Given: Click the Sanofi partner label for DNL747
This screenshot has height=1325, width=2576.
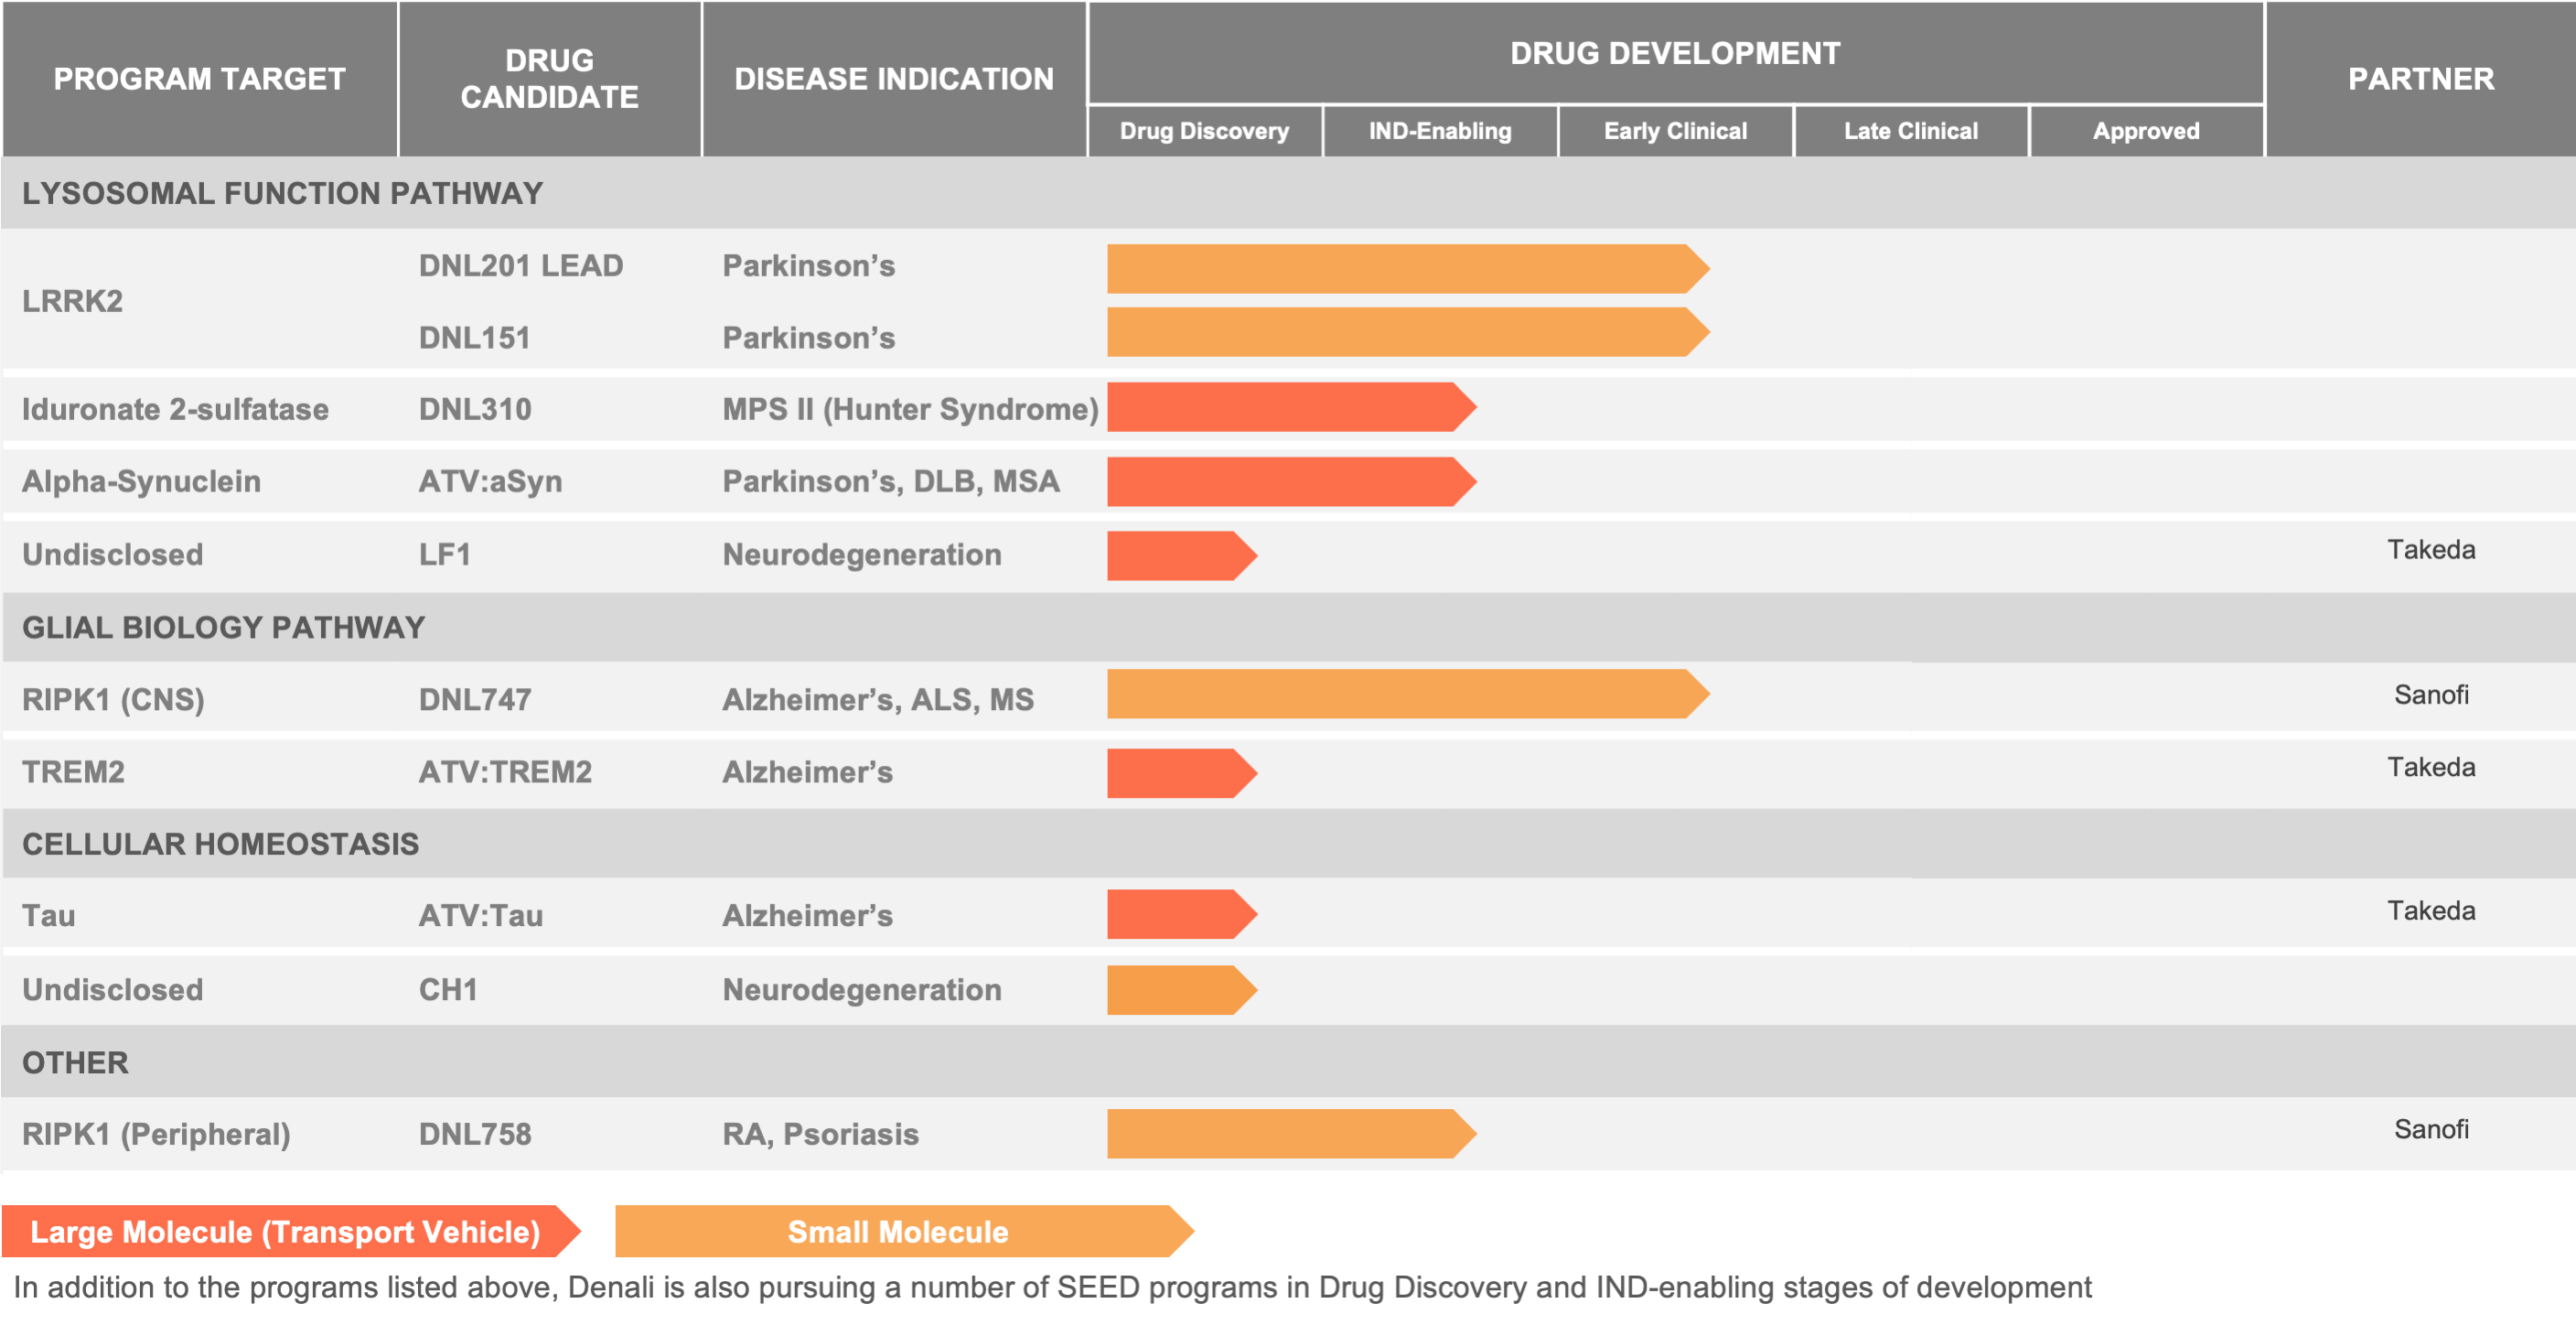Looking at the screenshot, I should point(2430,694).
